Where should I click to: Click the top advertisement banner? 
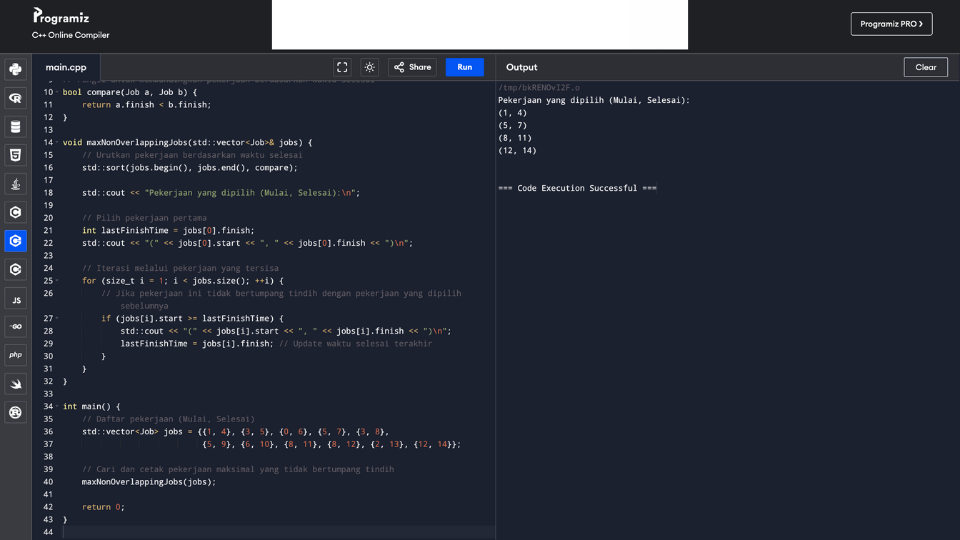(x=480, y=24)
